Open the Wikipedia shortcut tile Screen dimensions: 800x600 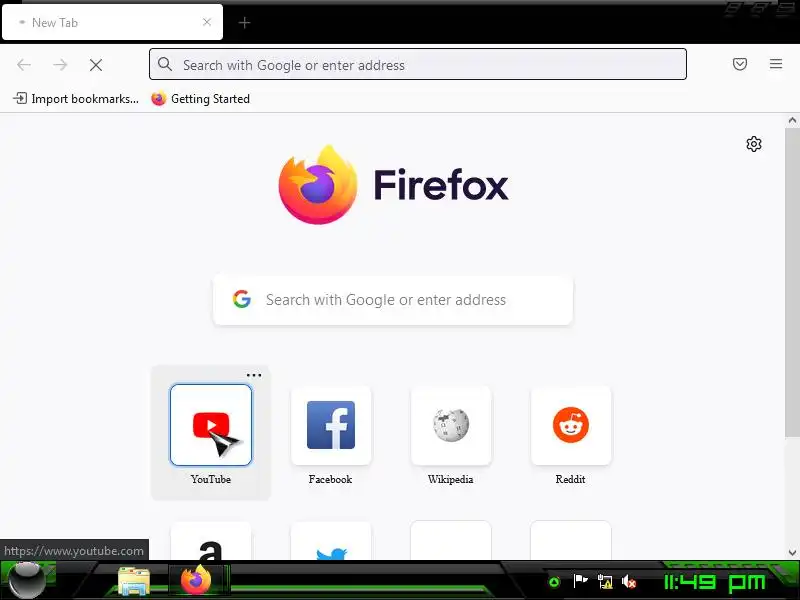[451, 425]
